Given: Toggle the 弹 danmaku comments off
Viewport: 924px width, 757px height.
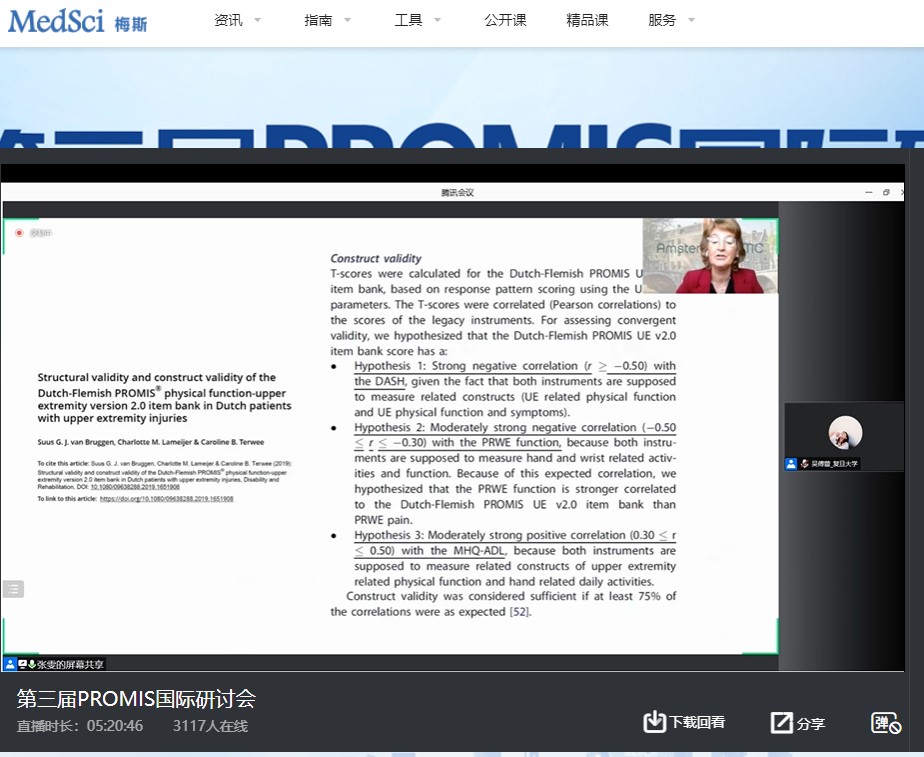Looking at the screenshot, I should [886, 723].
